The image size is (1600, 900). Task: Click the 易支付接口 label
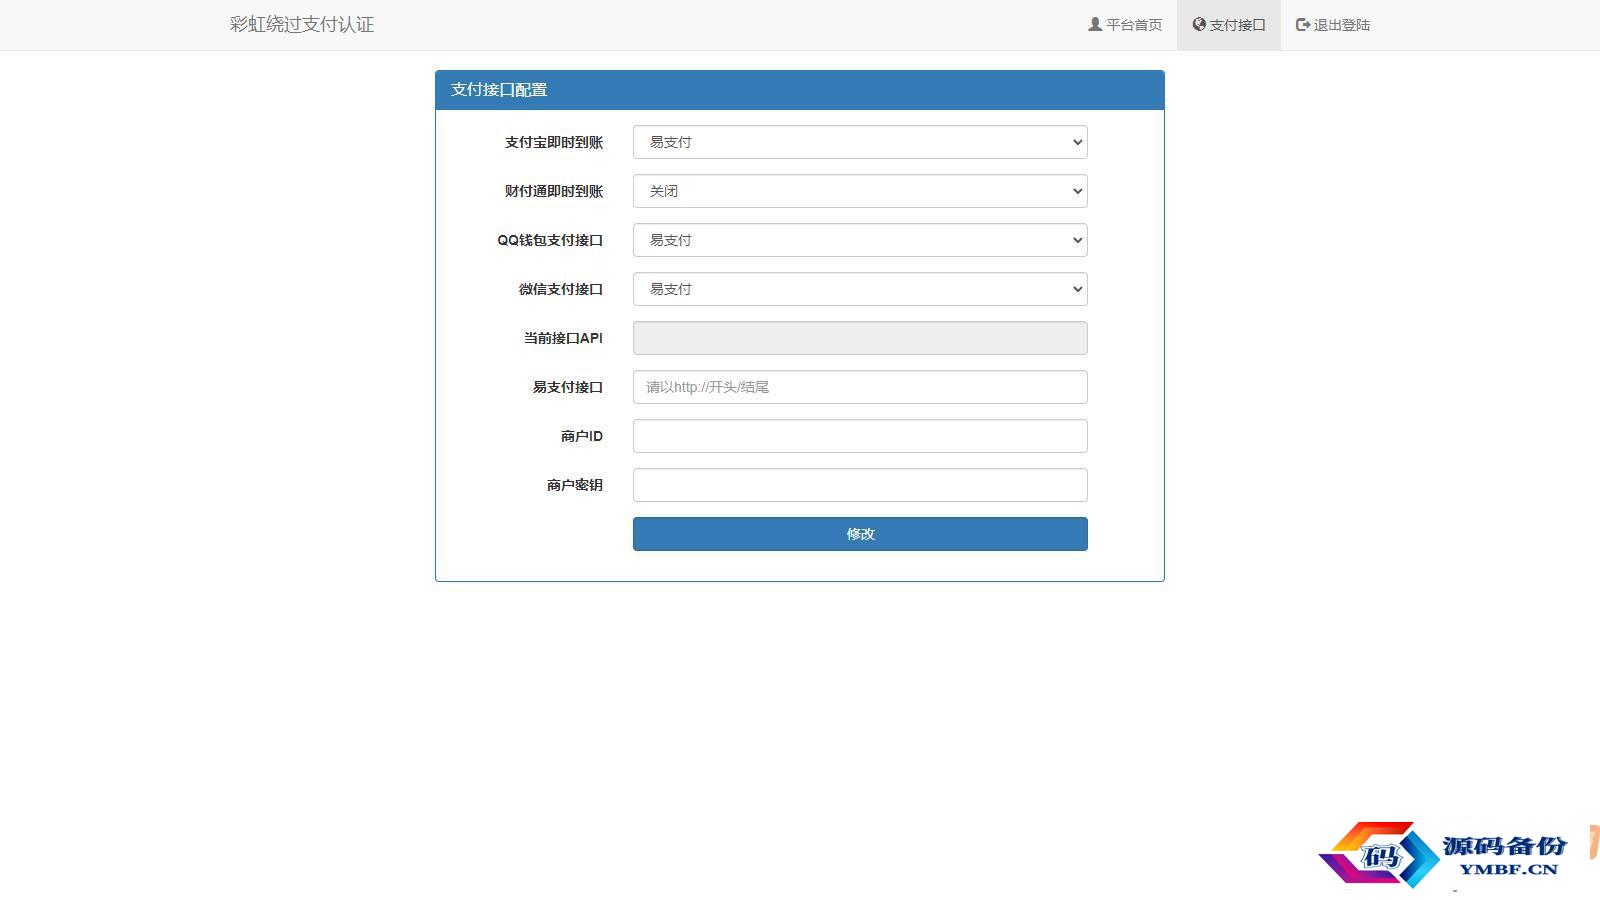point(568,387)
